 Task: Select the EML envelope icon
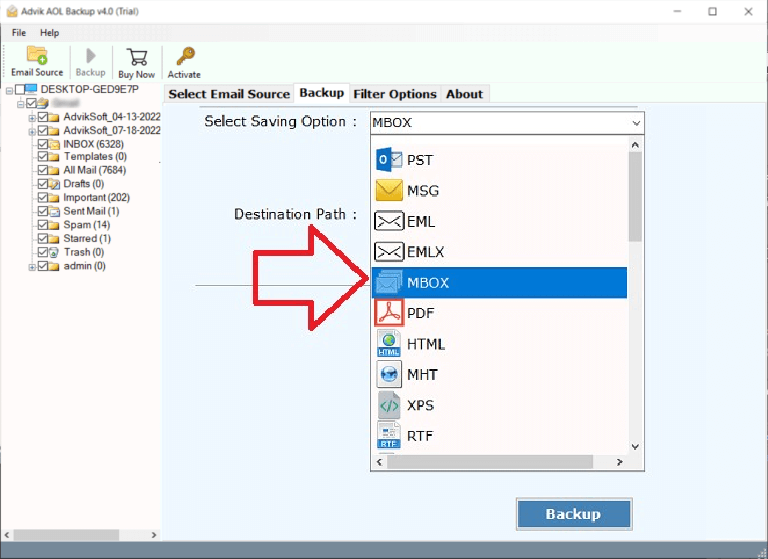(389, 221)
